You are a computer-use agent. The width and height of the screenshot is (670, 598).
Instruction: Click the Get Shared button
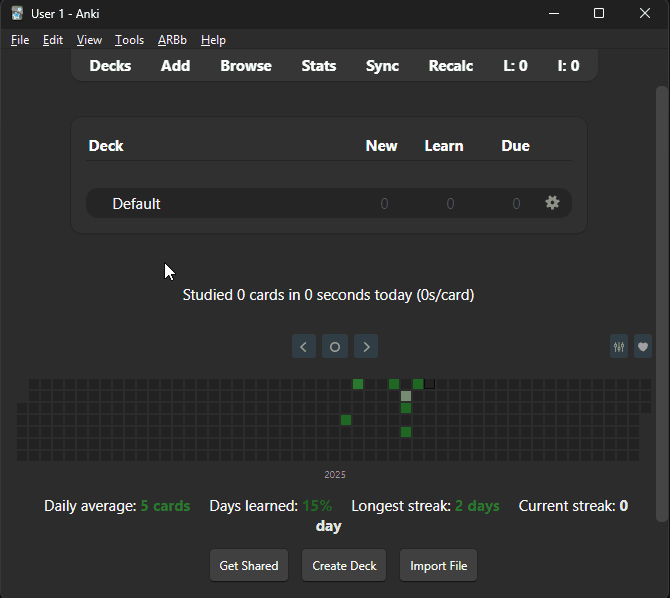[249, 566]
